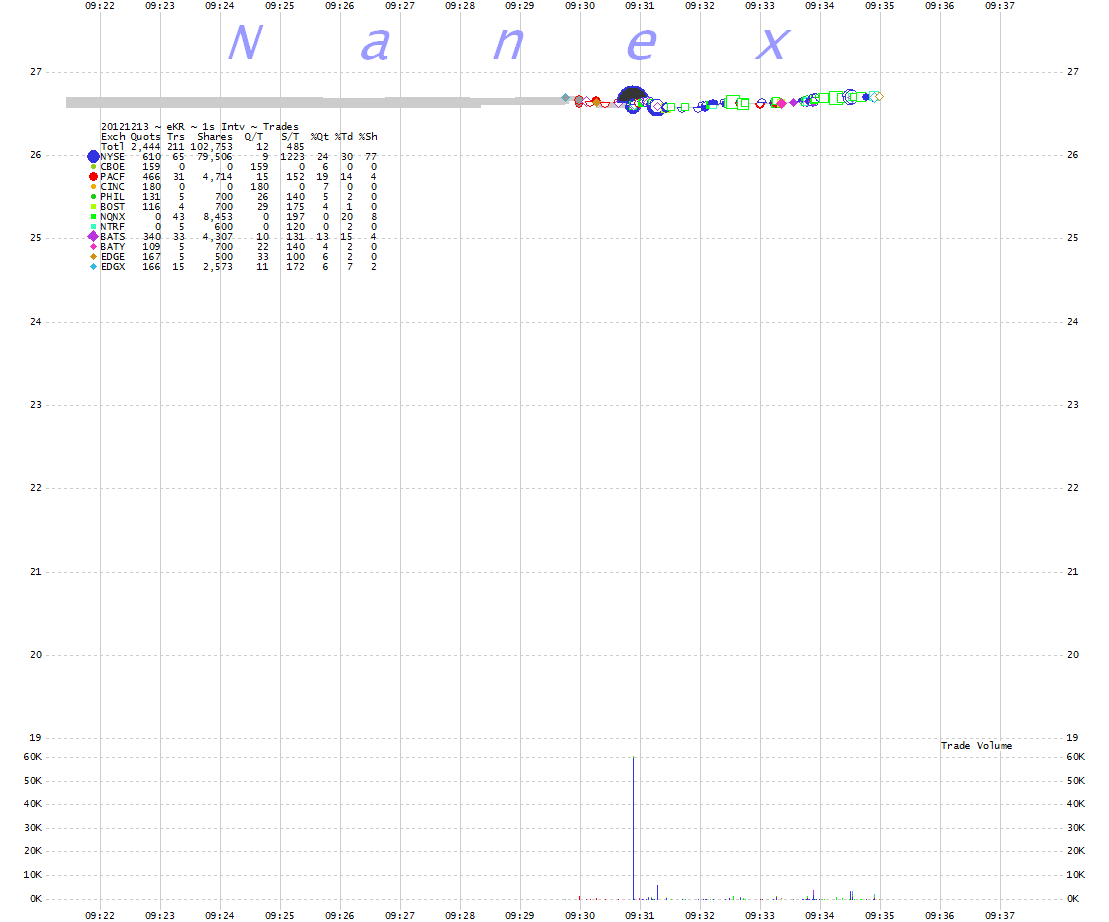Click the 'NYSE' exchange label

coord(112,156)
